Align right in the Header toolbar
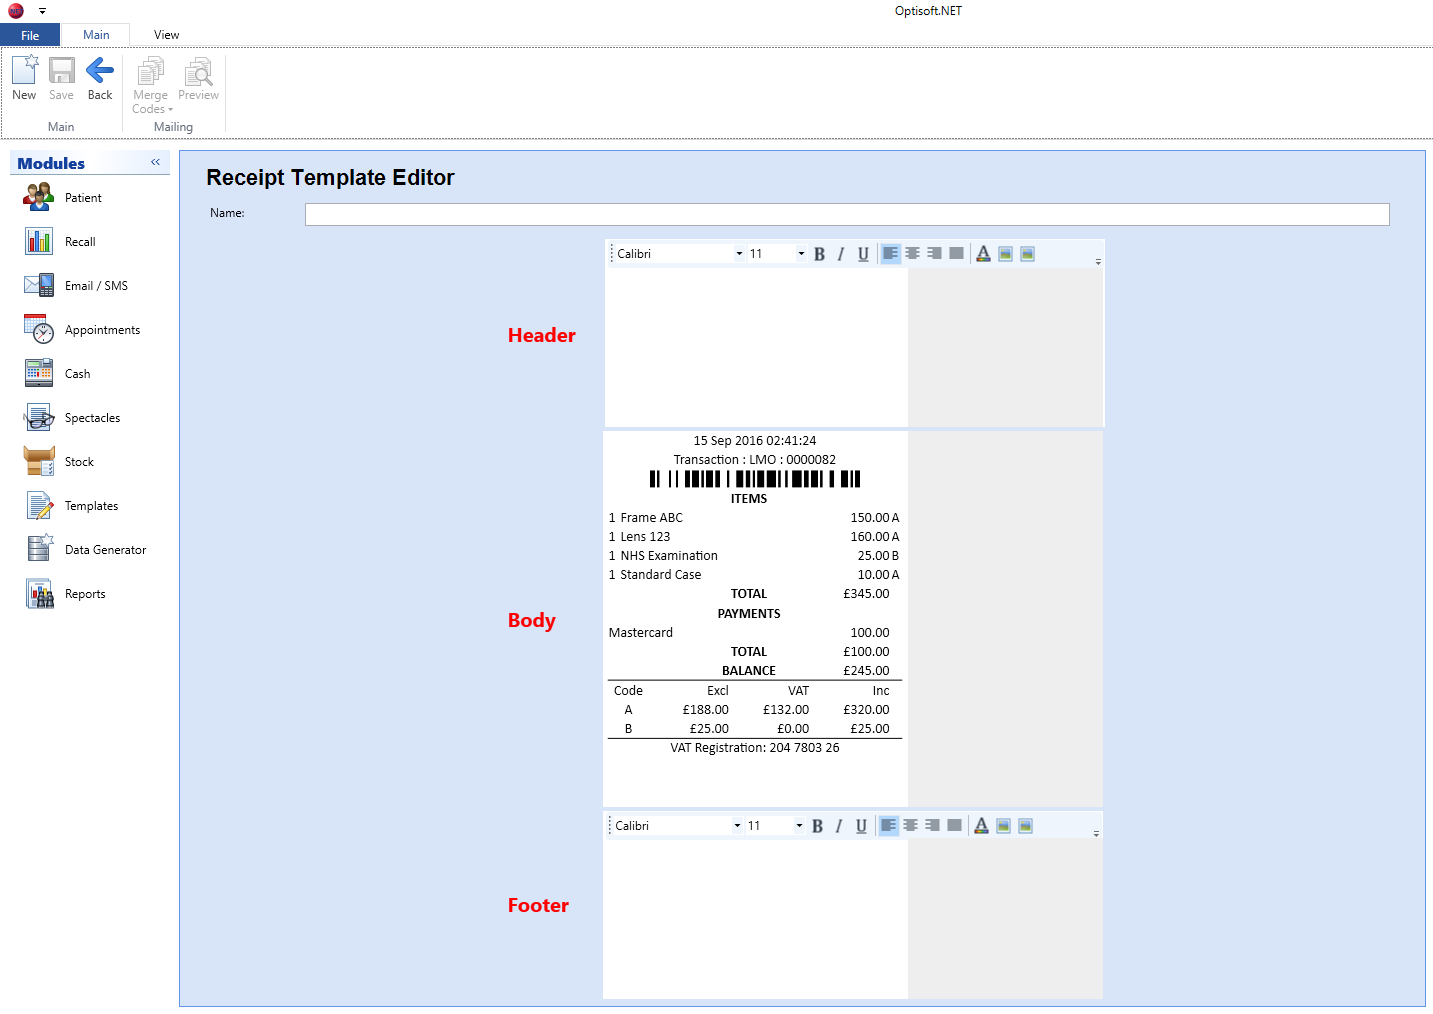 click(934, 254)
